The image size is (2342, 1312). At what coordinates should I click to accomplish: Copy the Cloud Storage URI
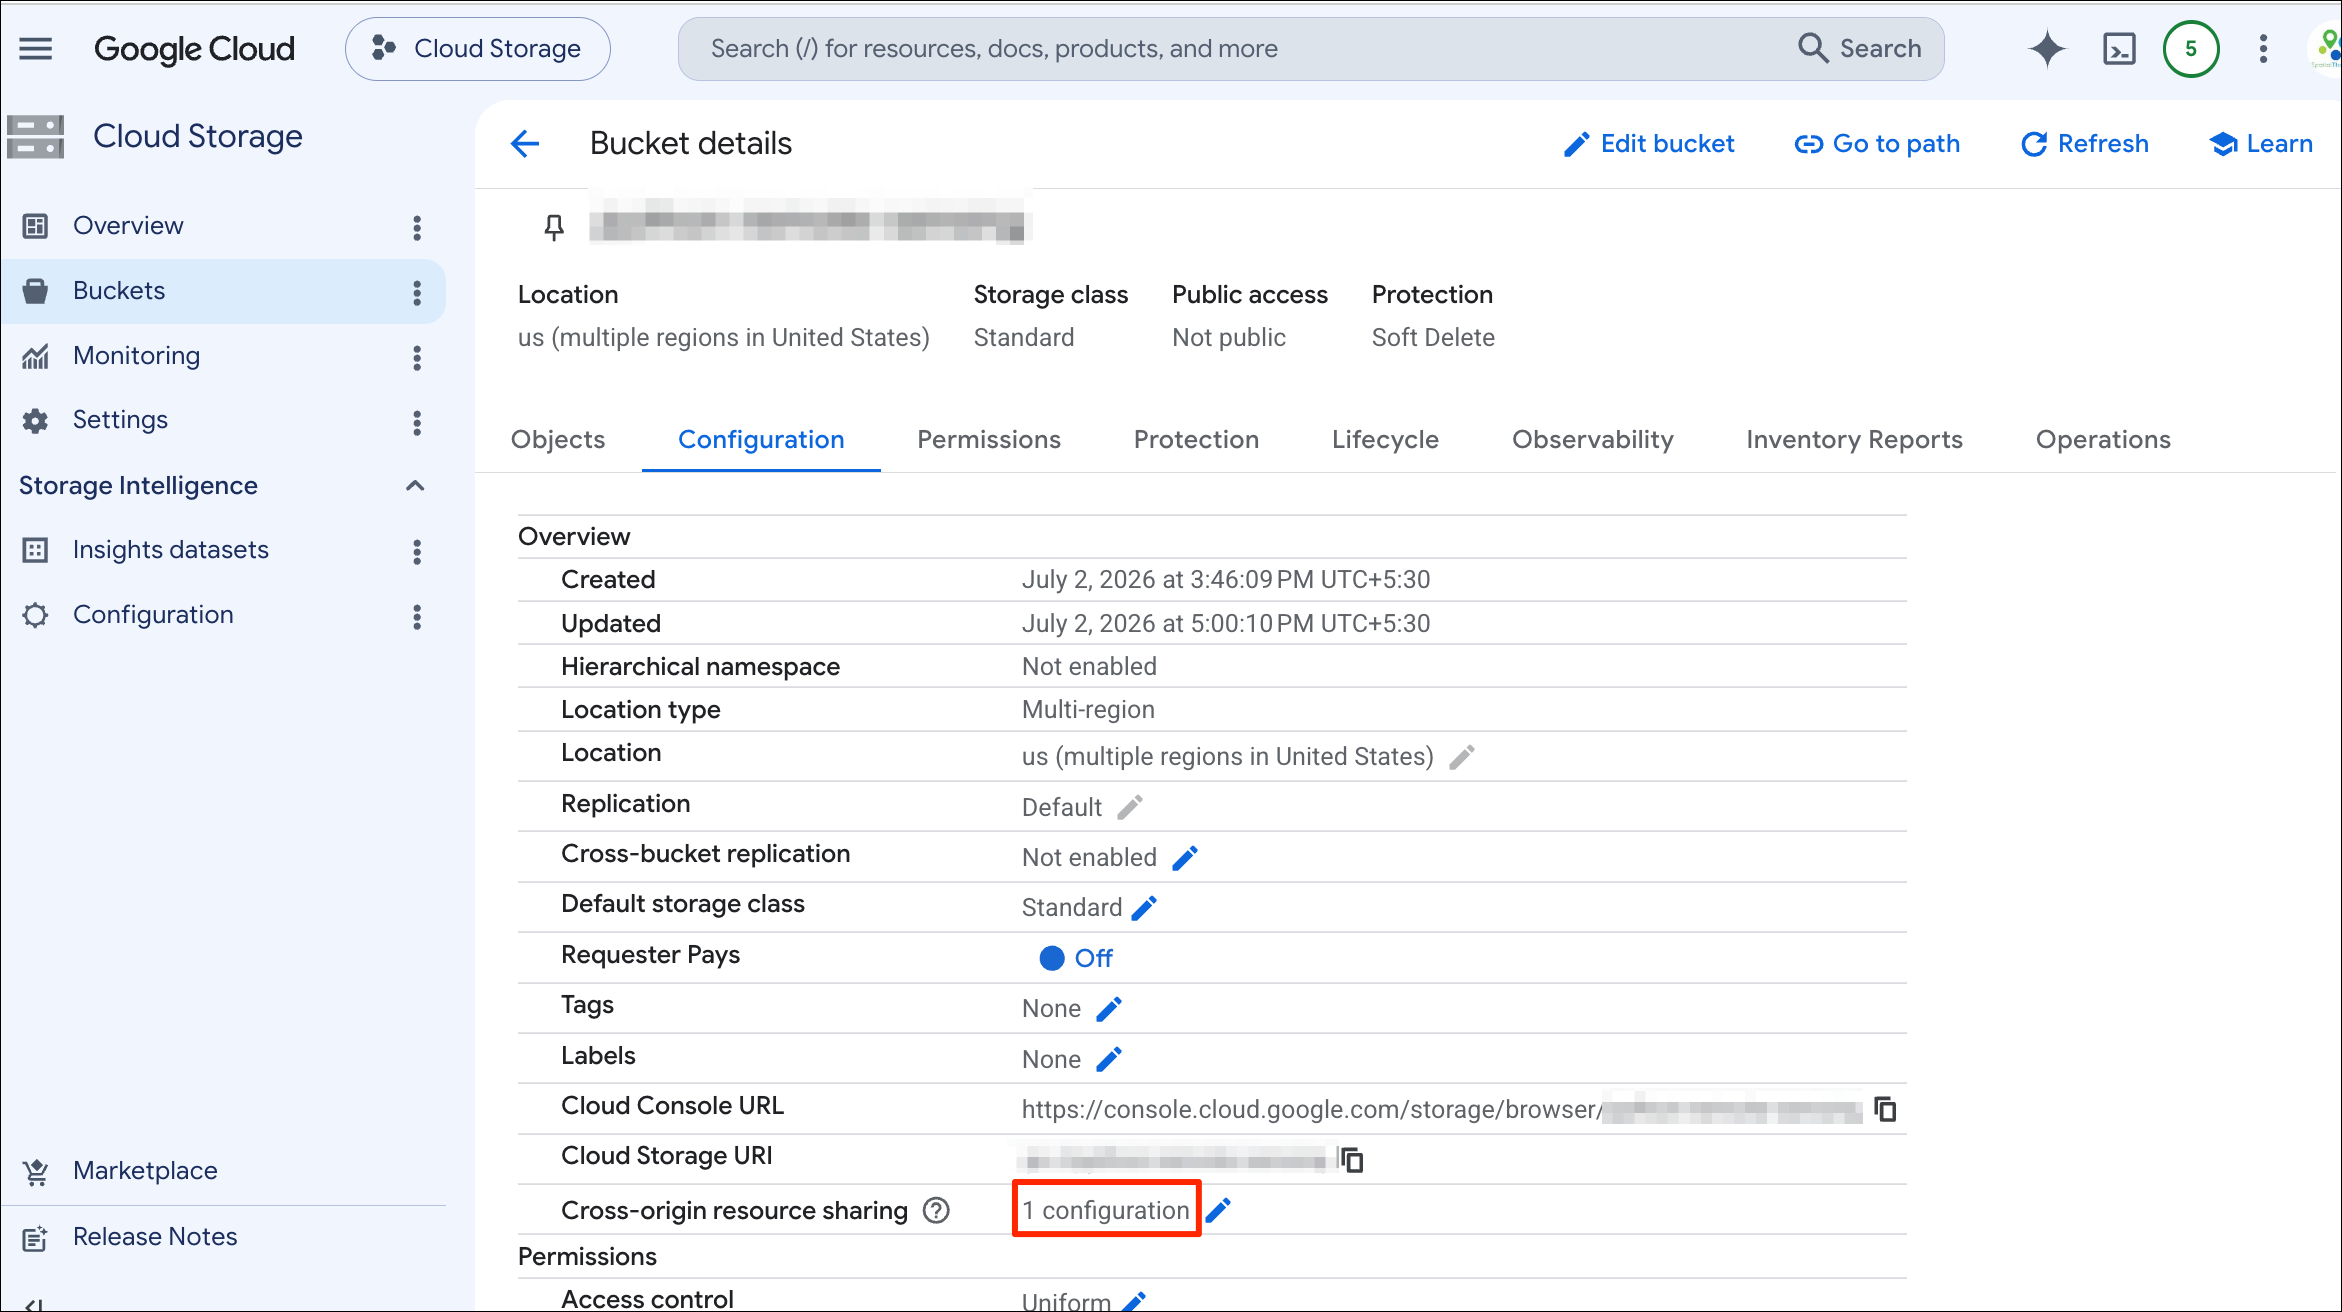1352,1159
